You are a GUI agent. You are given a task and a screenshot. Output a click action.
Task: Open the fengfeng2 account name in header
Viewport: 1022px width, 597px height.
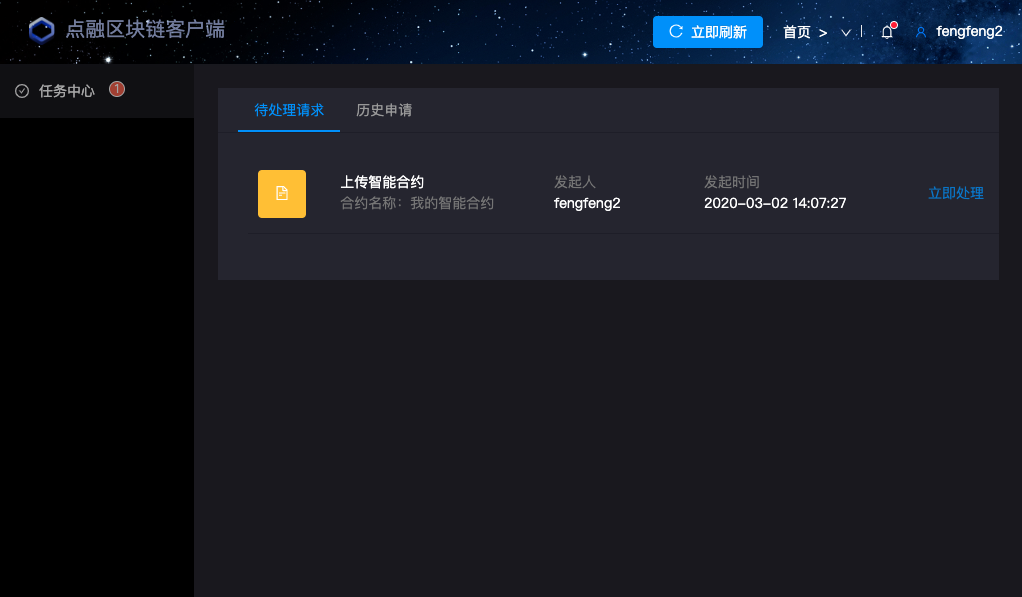(x=969, y=31)
